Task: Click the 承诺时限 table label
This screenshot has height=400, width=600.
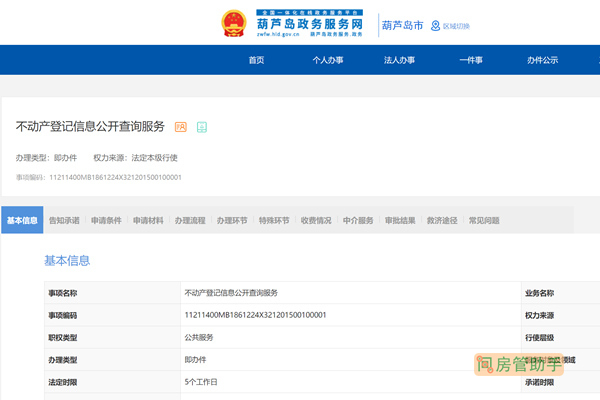Action: click(x=540, y=382)
